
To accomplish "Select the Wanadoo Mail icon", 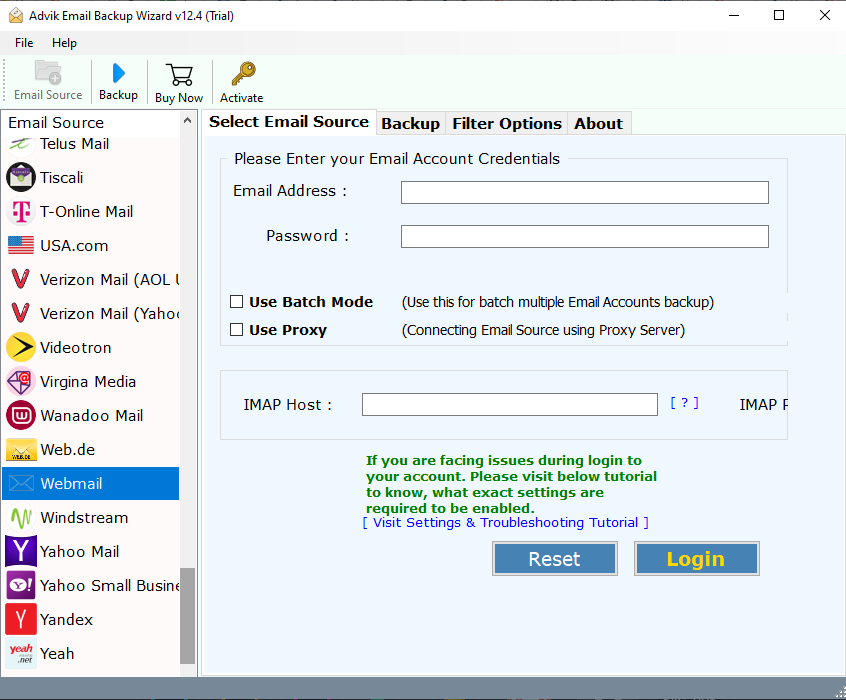I will 21,415.
